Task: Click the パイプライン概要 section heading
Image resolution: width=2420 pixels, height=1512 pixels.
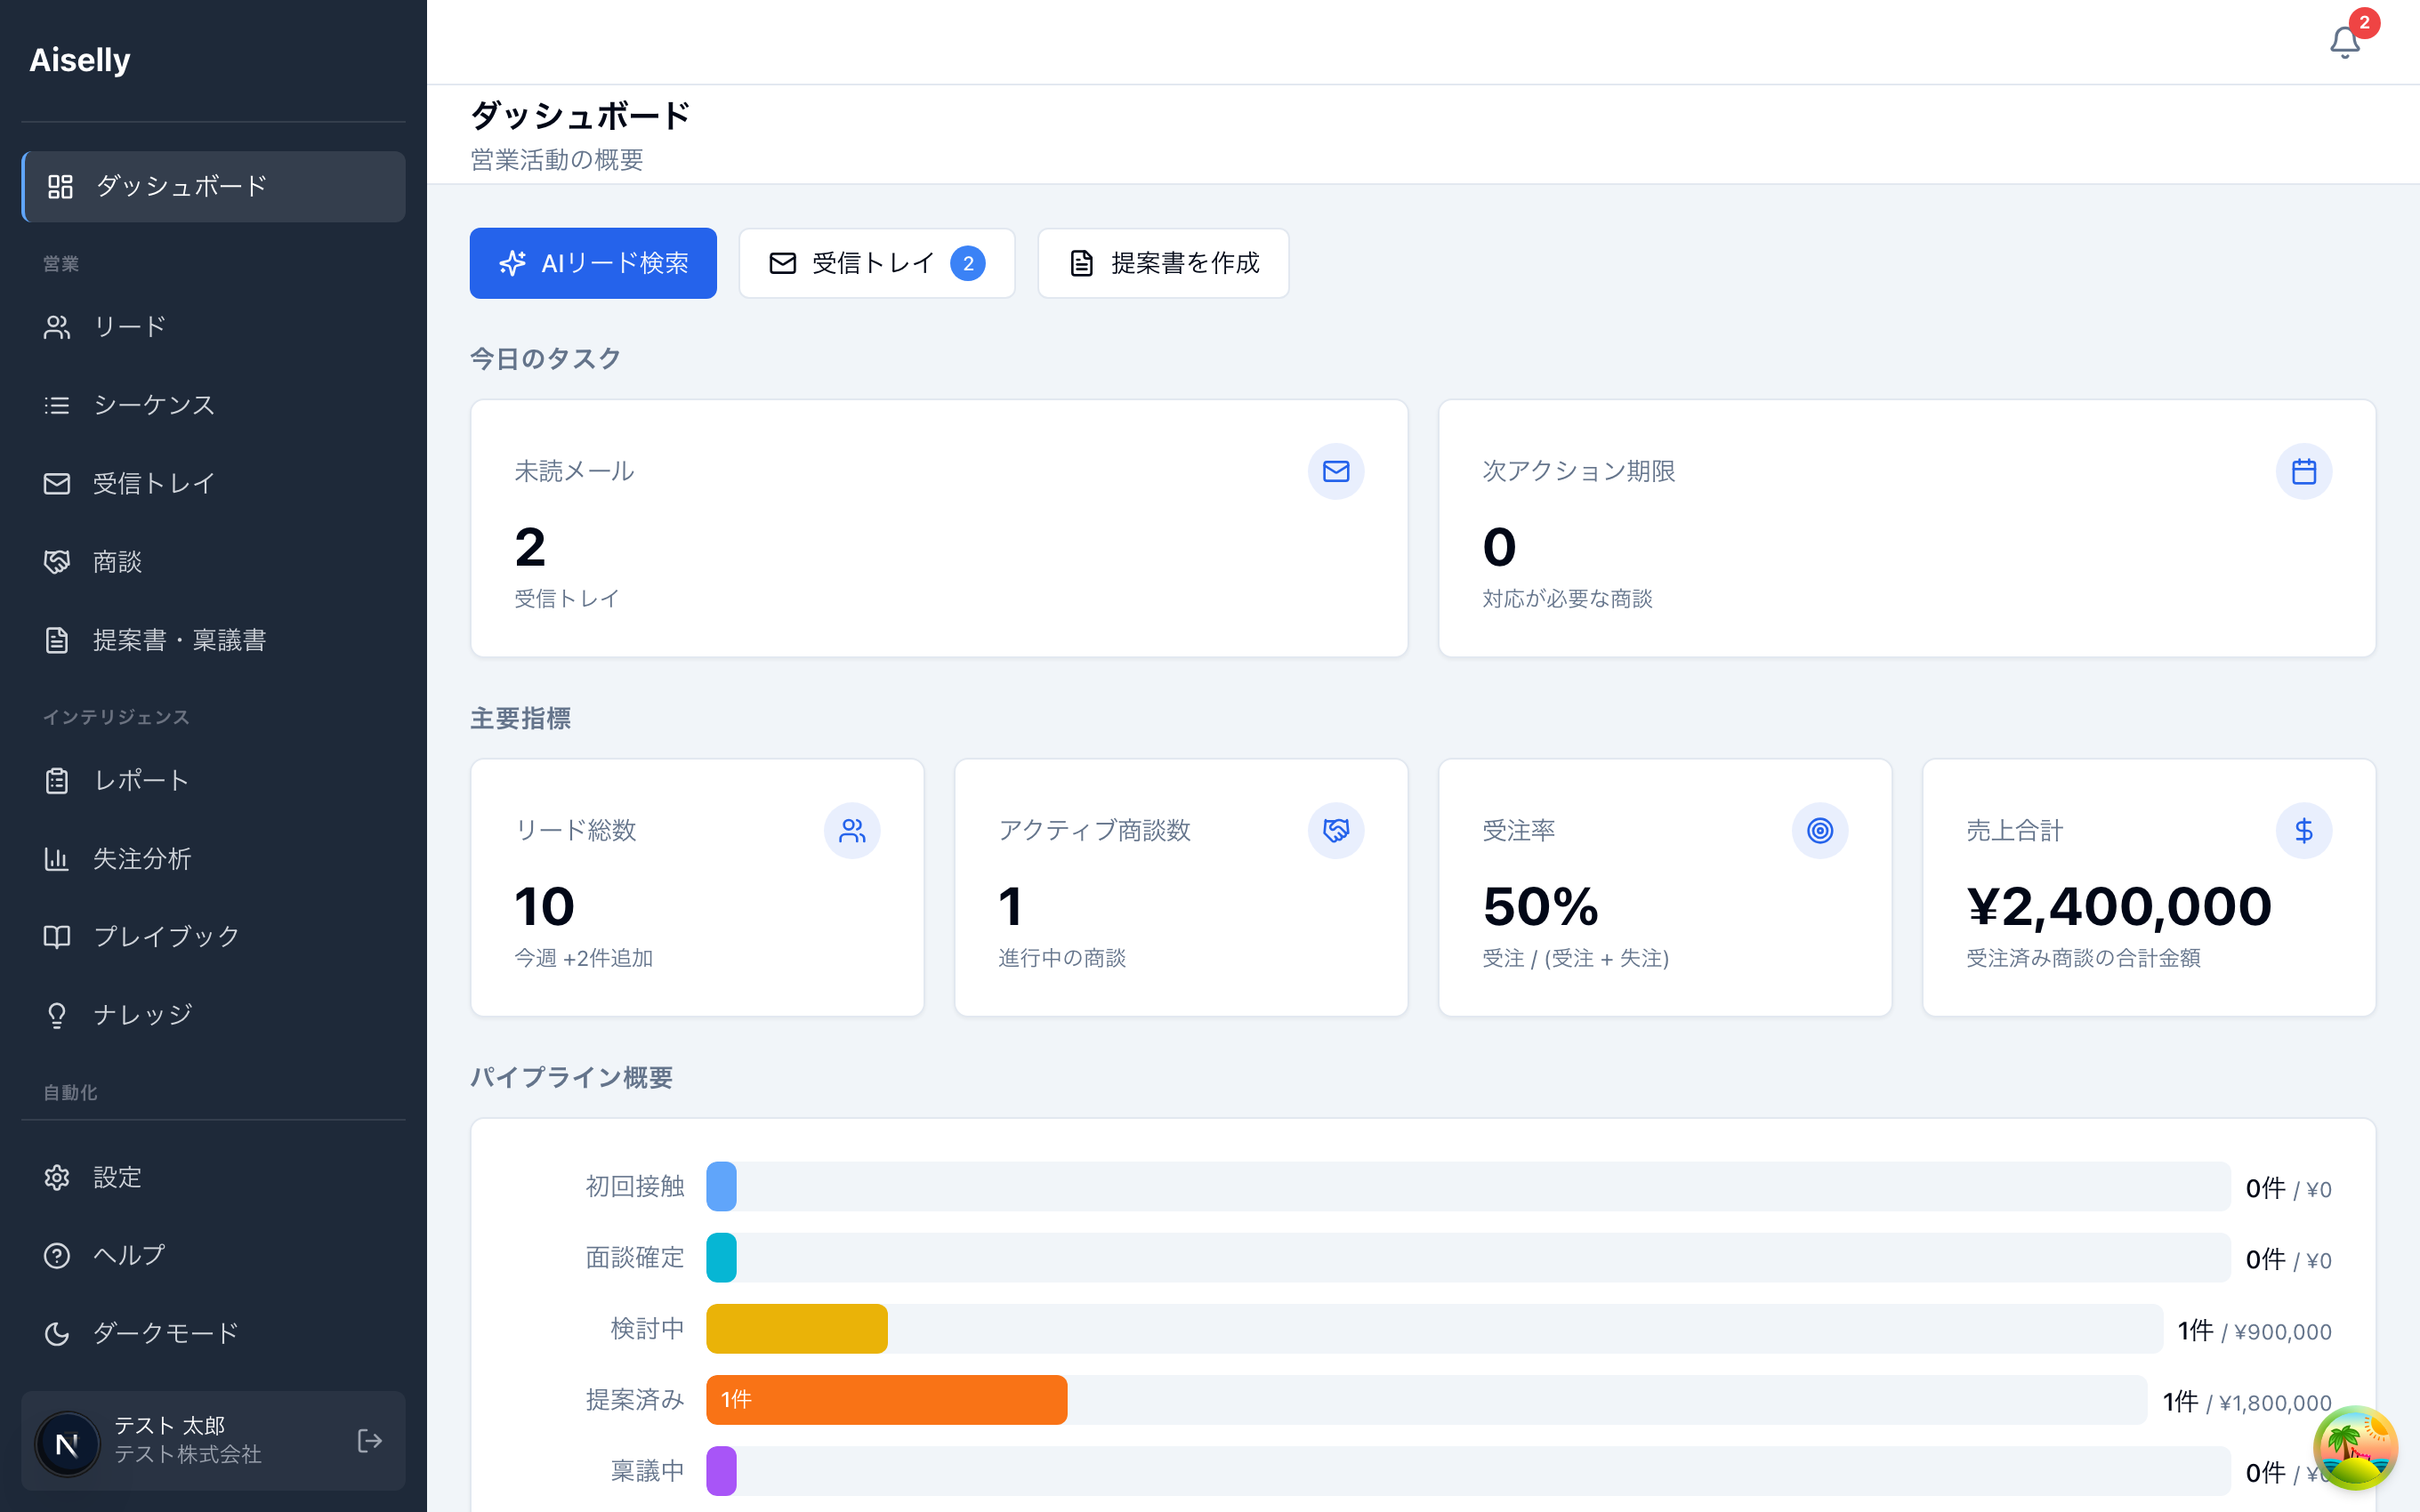Action: pos(571,1078)
